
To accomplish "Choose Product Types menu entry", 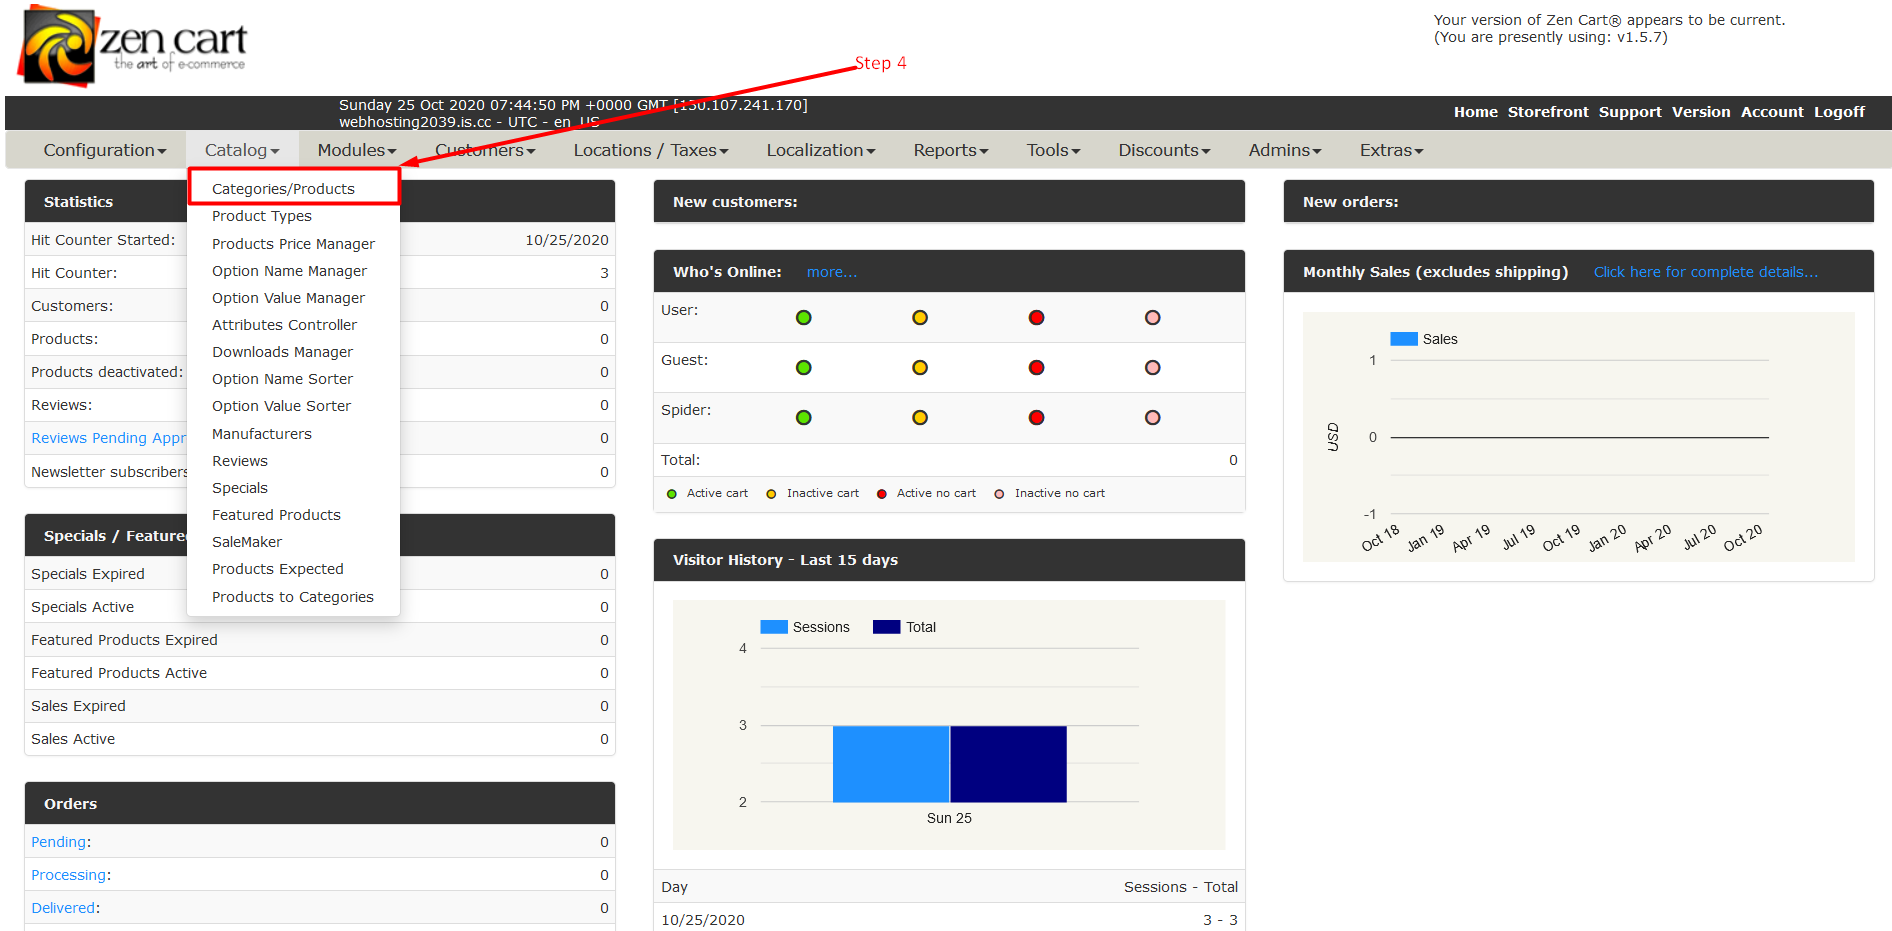I will 262,216.
